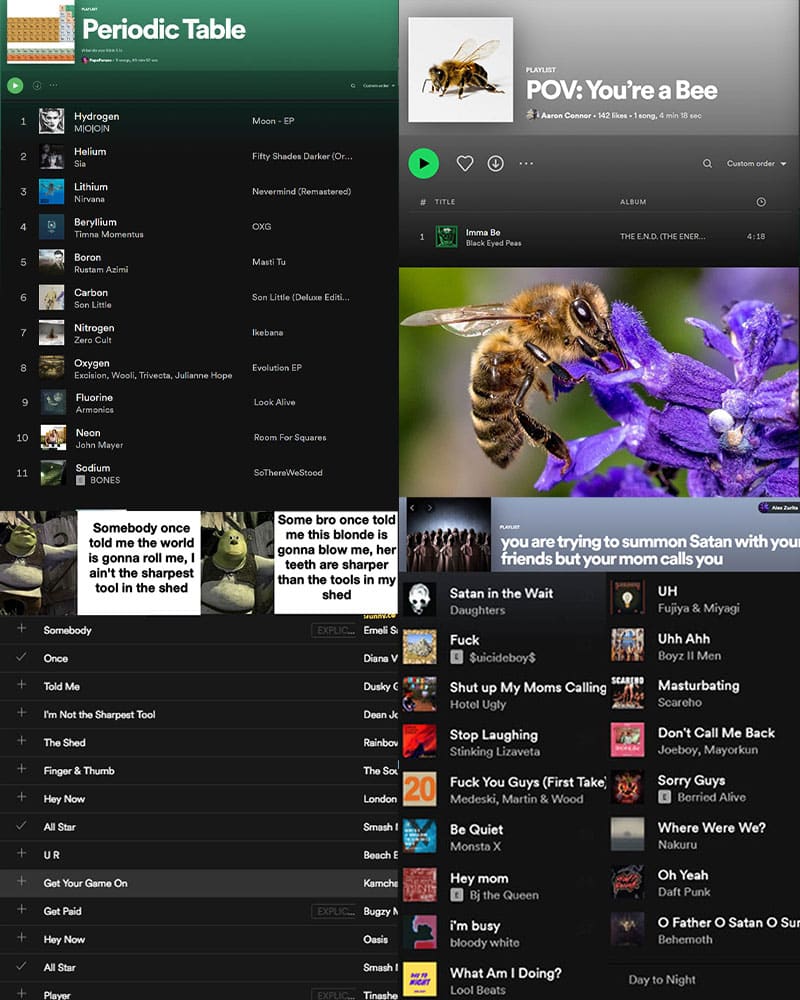
Task: Add the Somebody track using plus icon
Action: 22,629
